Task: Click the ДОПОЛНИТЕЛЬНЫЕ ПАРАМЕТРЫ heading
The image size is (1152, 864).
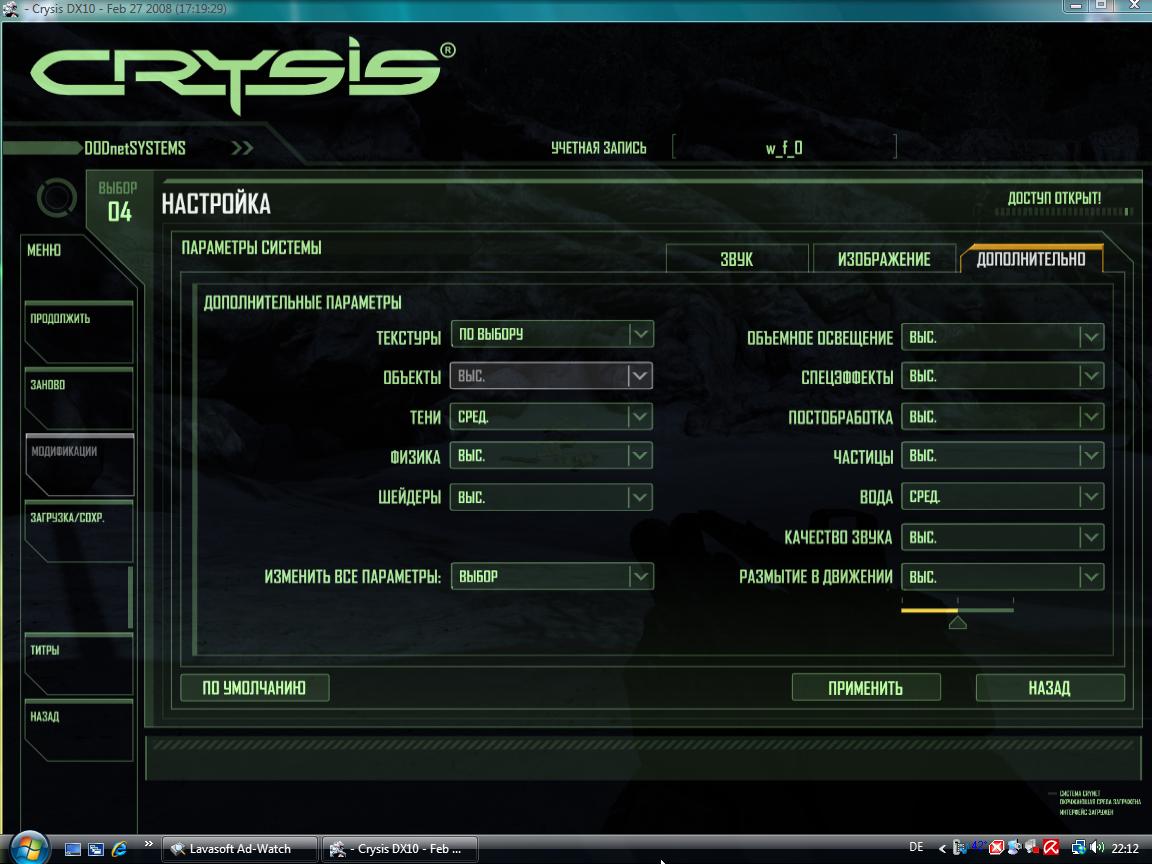Action: (x=303, y=302)
